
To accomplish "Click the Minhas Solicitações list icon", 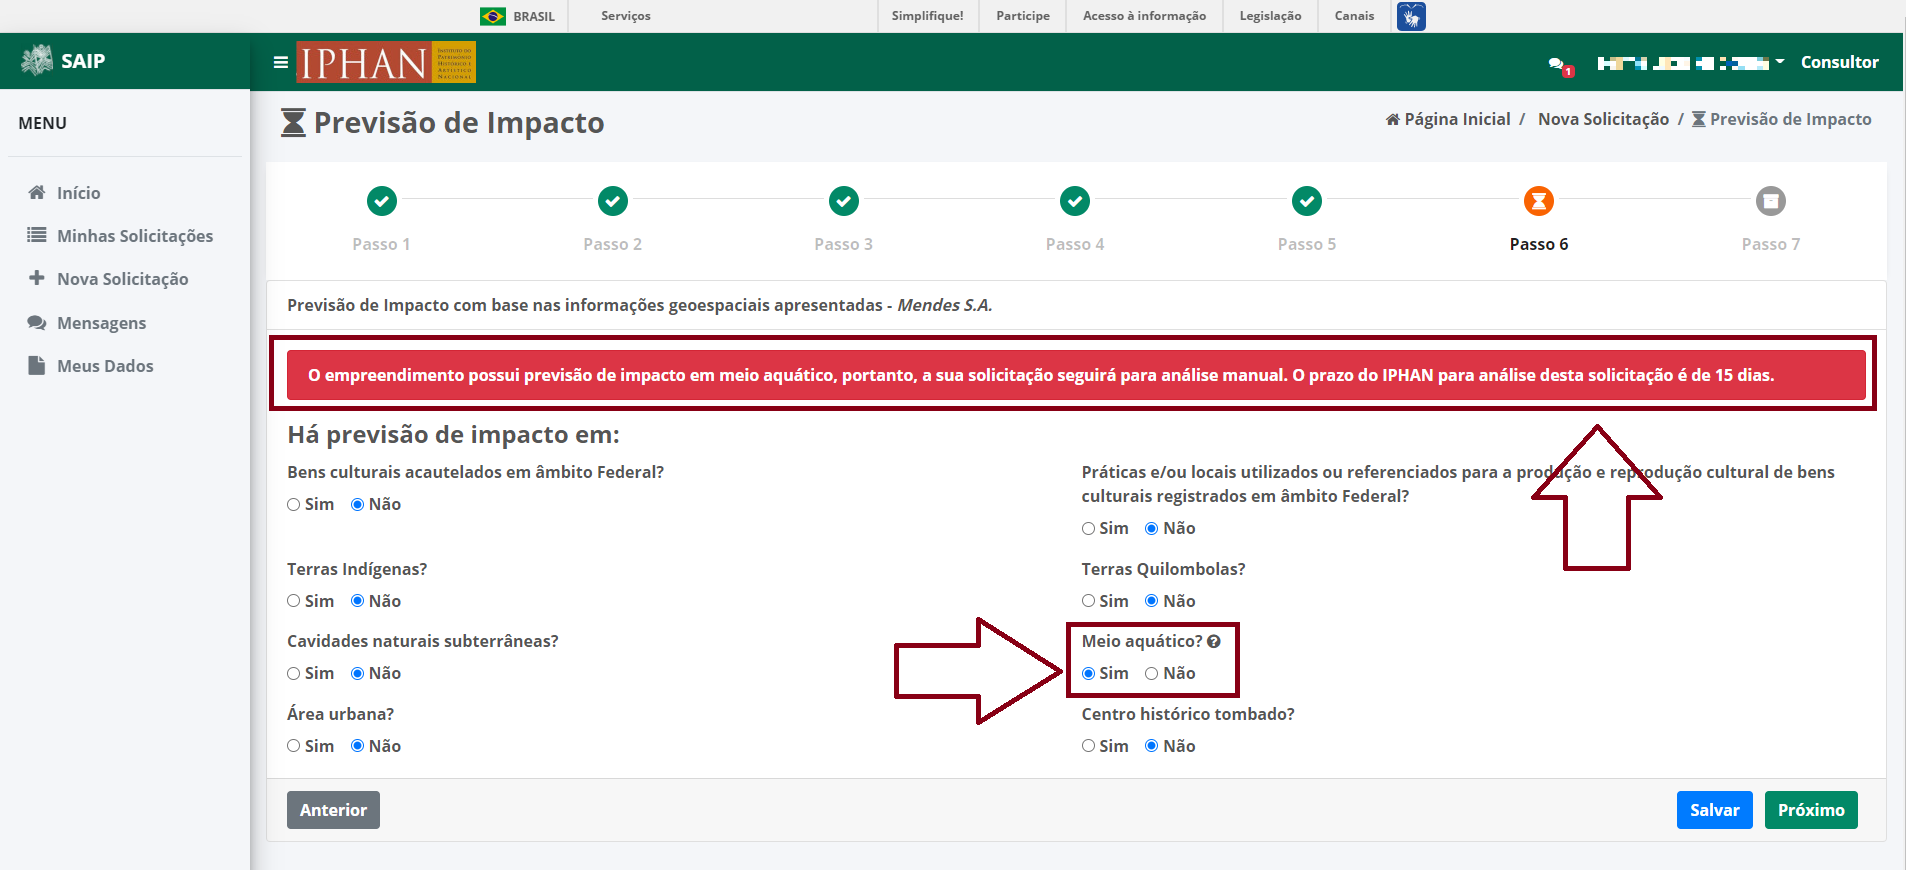I will click(x=37, y=235).
